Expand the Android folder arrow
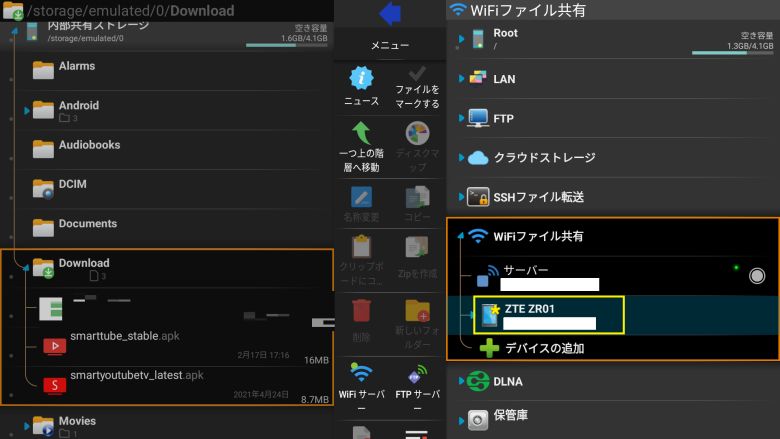 [26, 110]
